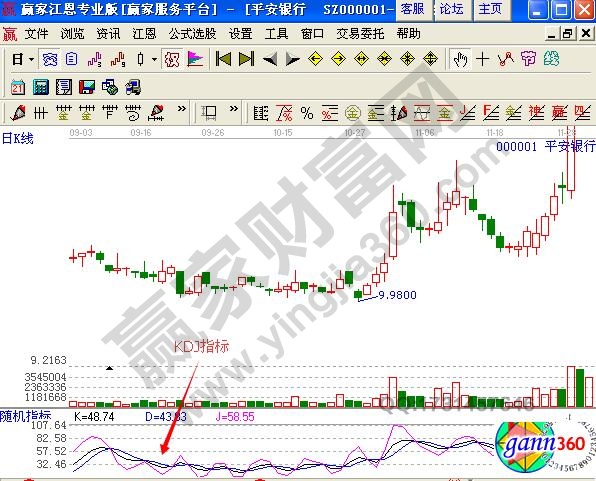The image size is (596, 481).
Task: Expand the 日 period dropdown arrow
Action: point(32,59)
